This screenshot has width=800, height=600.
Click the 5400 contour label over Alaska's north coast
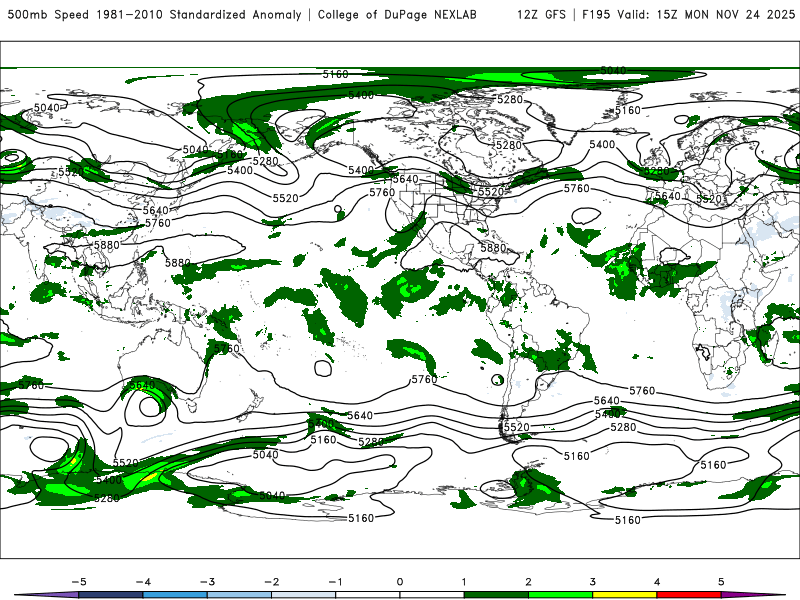[361, 95]
